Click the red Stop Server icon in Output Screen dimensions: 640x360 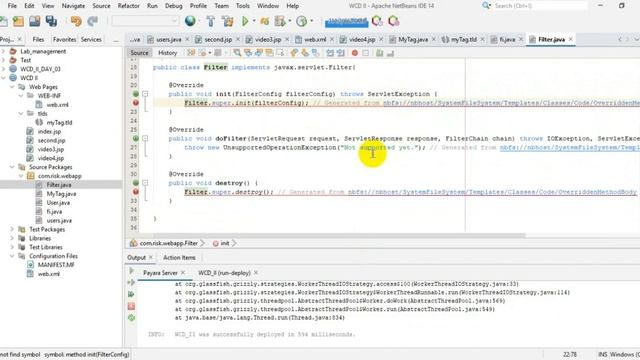(131, 306)
